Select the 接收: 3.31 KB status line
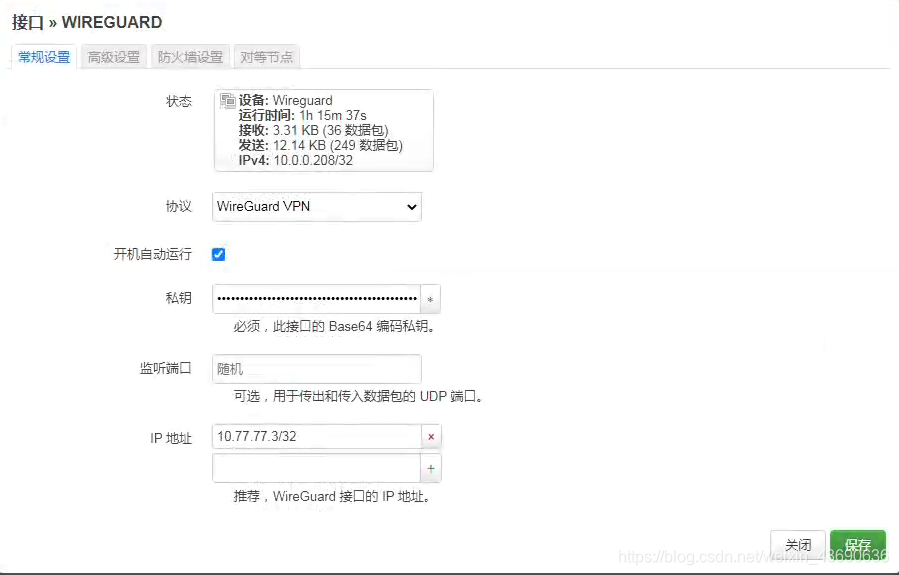The image size is (899, 575). 314,130
